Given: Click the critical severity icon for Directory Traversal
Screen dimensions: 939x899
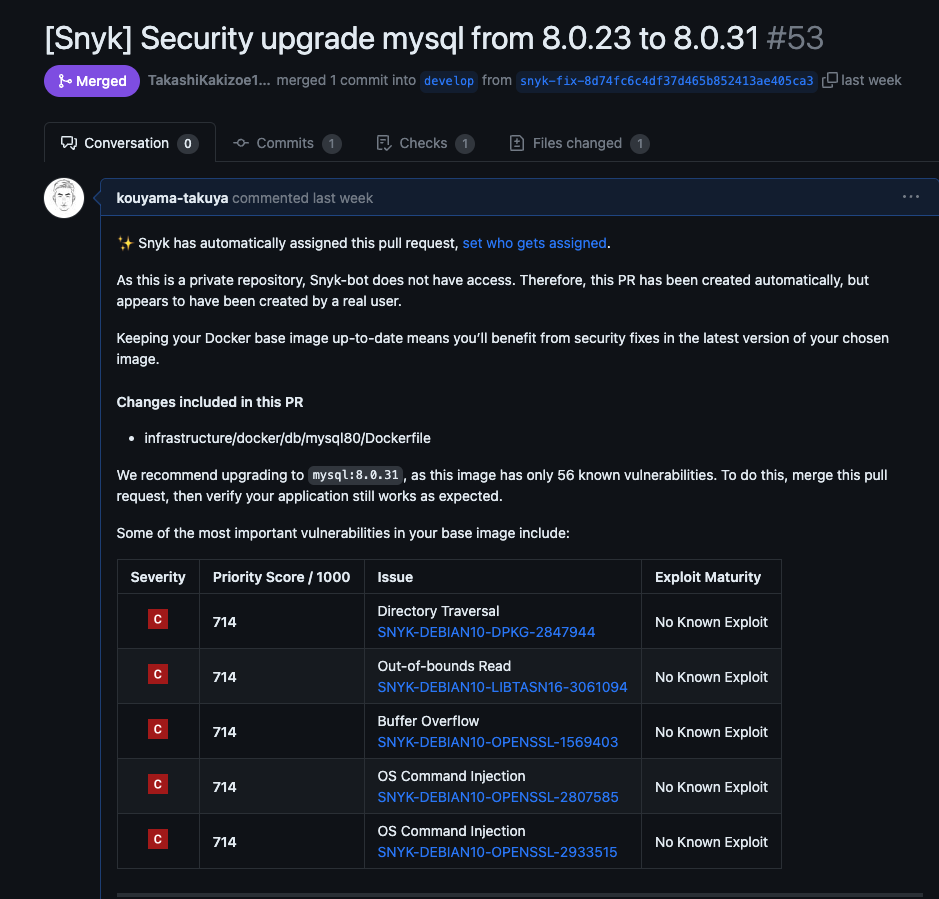Looking at the screenshot, I should pyautogui.click(x=157, y=620).
